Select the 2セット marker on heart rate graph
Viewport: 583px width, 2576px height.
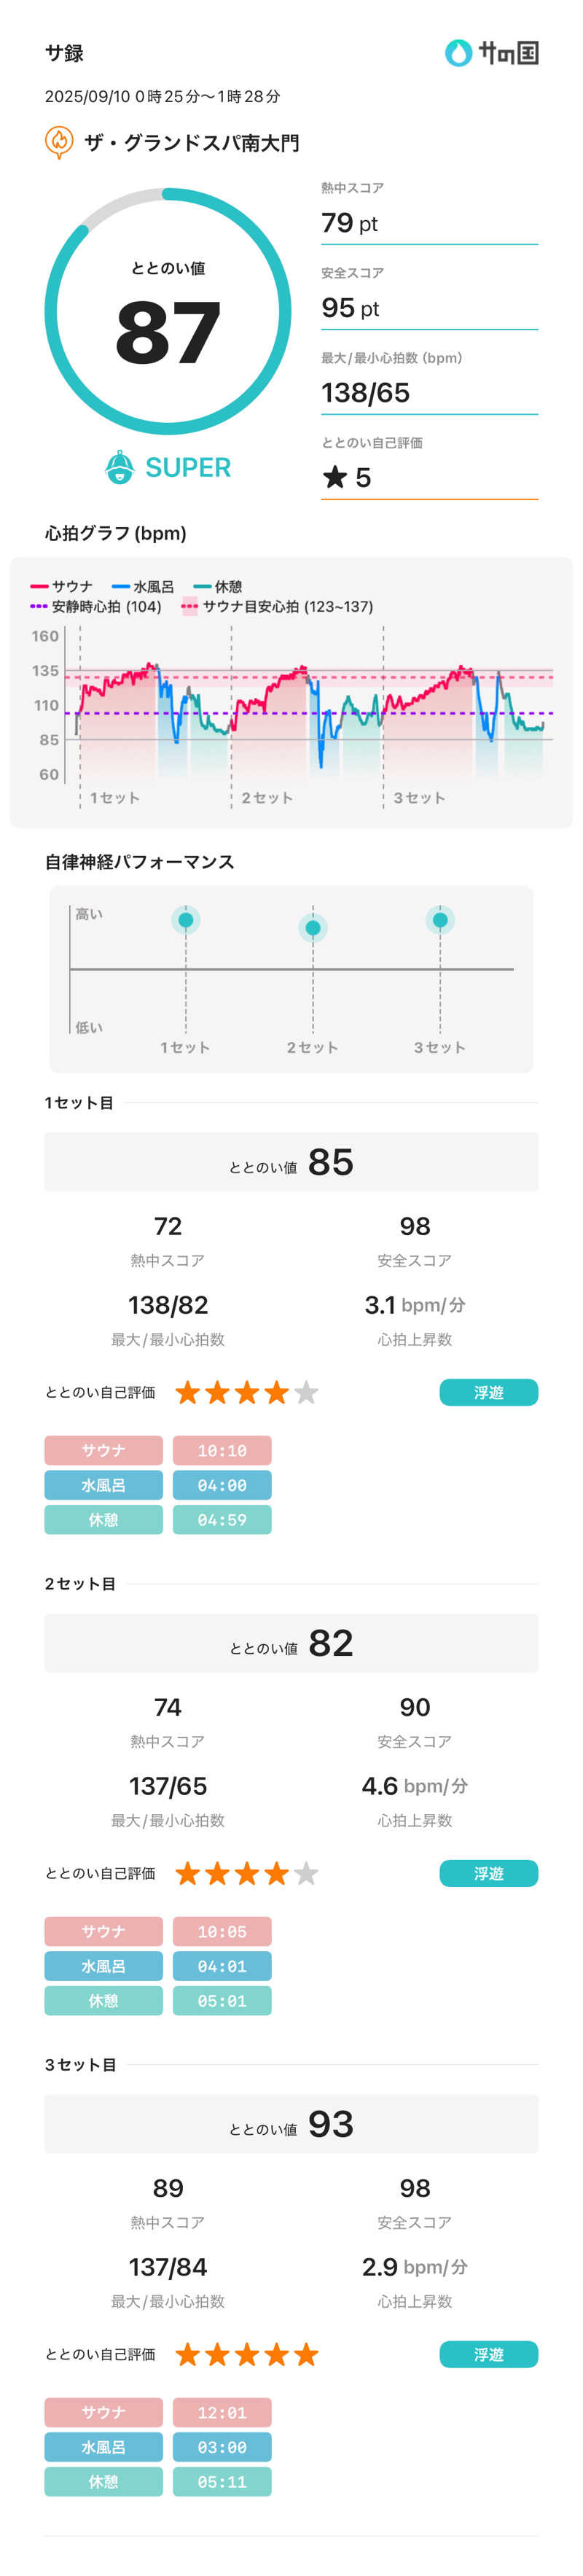click(266, 797)
